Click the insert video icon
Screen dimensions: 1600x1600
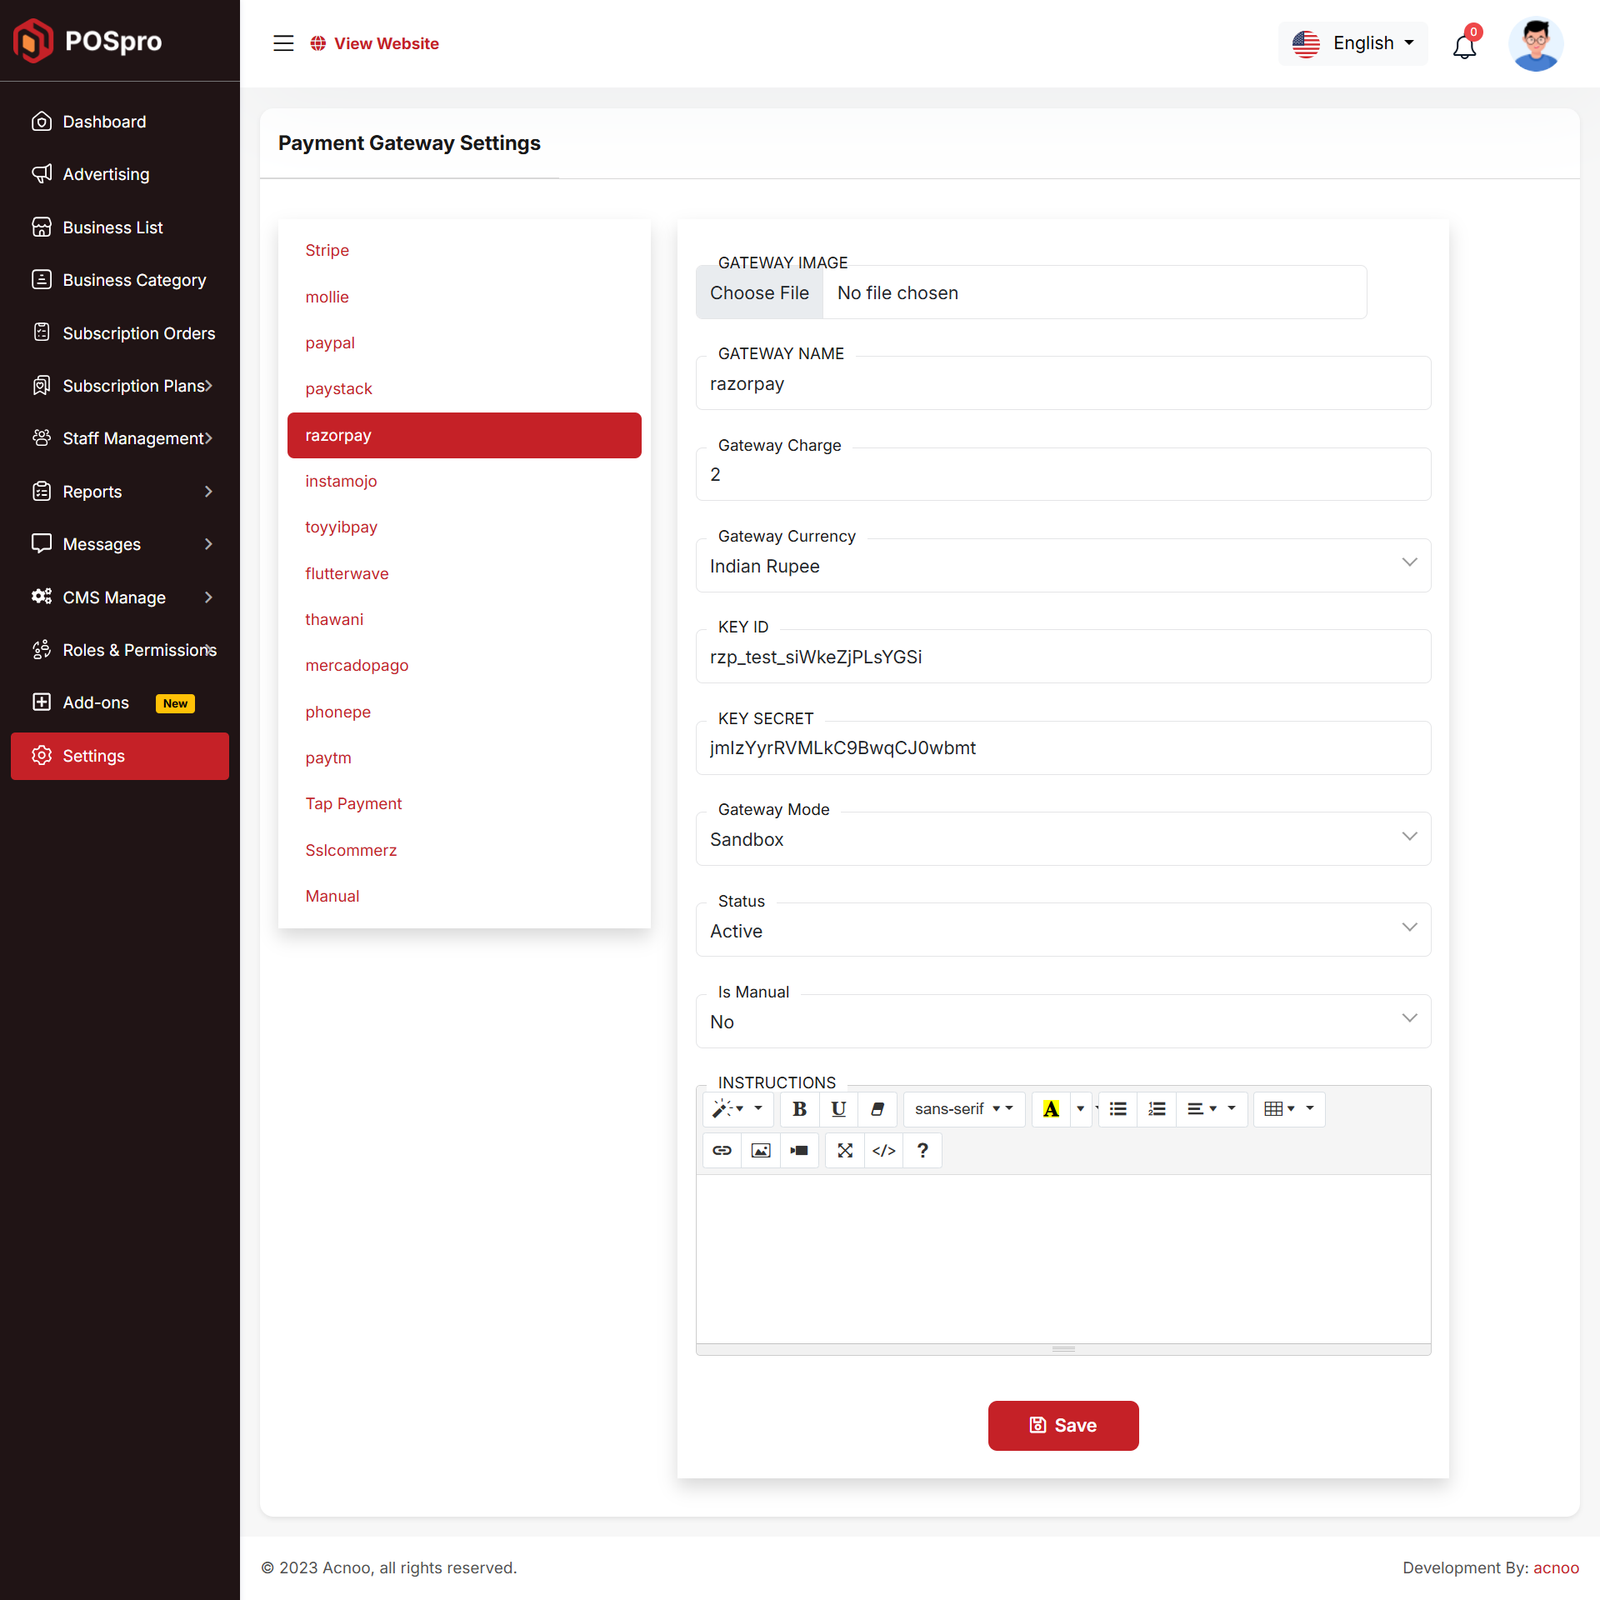799,1151
